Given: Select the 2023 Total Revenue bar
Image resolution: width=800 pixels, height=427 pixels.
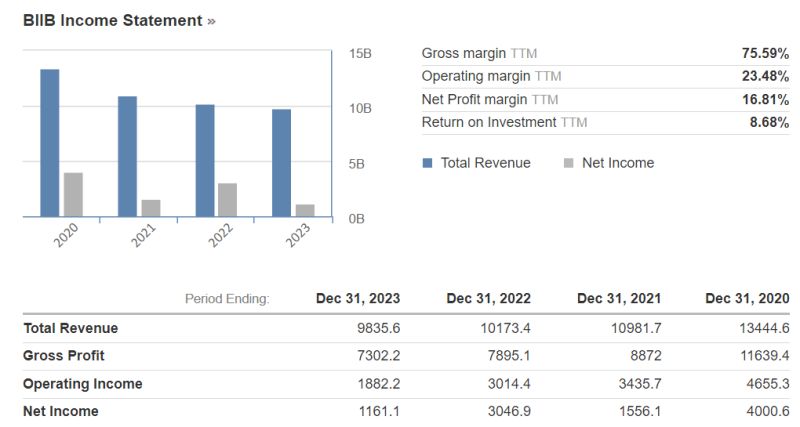Looking at the screenshot, I should click(x=282, y=163).
